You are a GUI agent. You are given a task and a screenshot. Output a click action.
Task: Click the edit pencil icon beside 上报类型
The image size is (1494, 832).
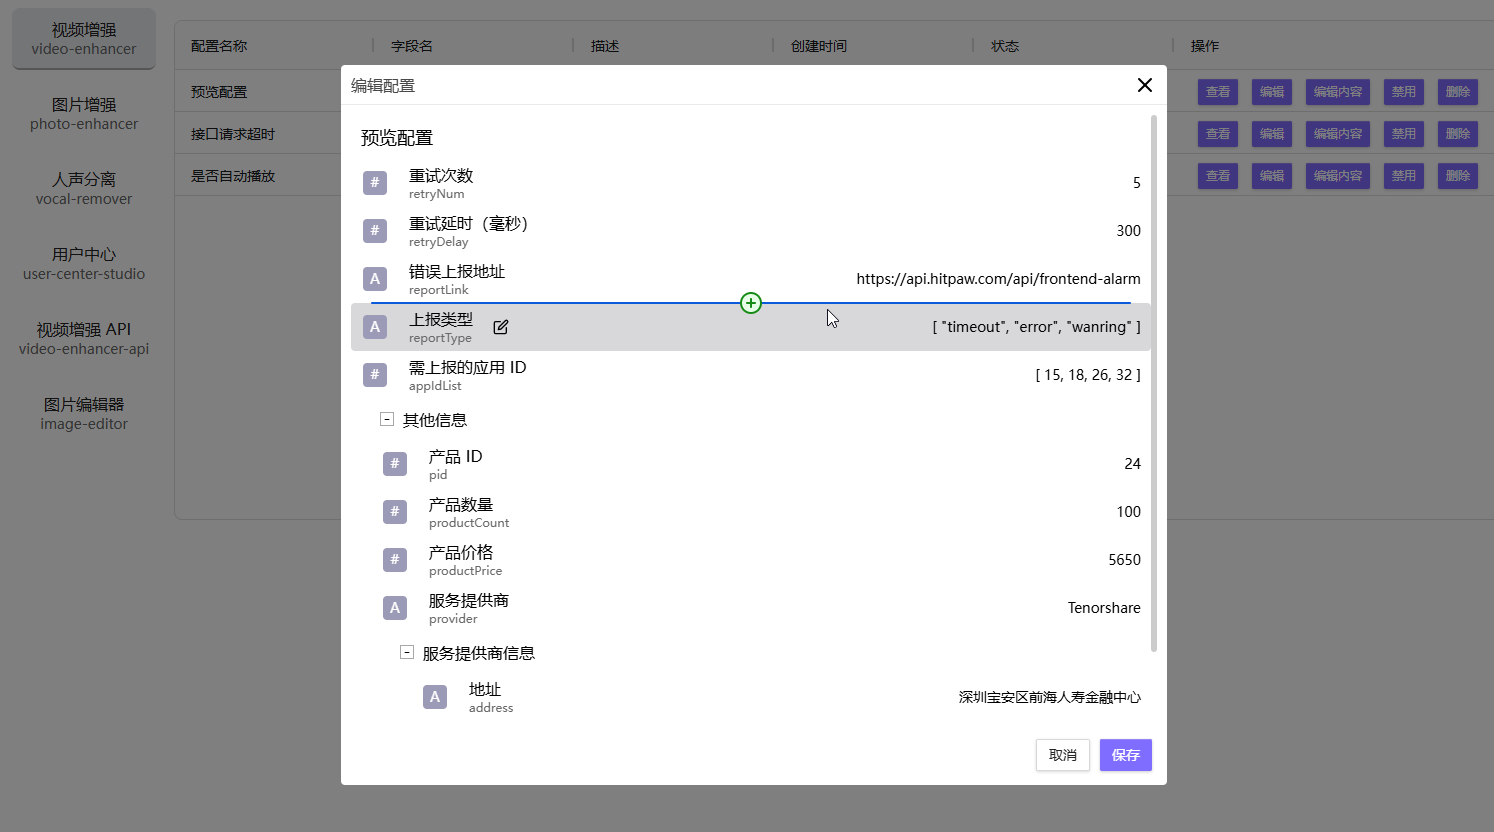pos(501,327)
